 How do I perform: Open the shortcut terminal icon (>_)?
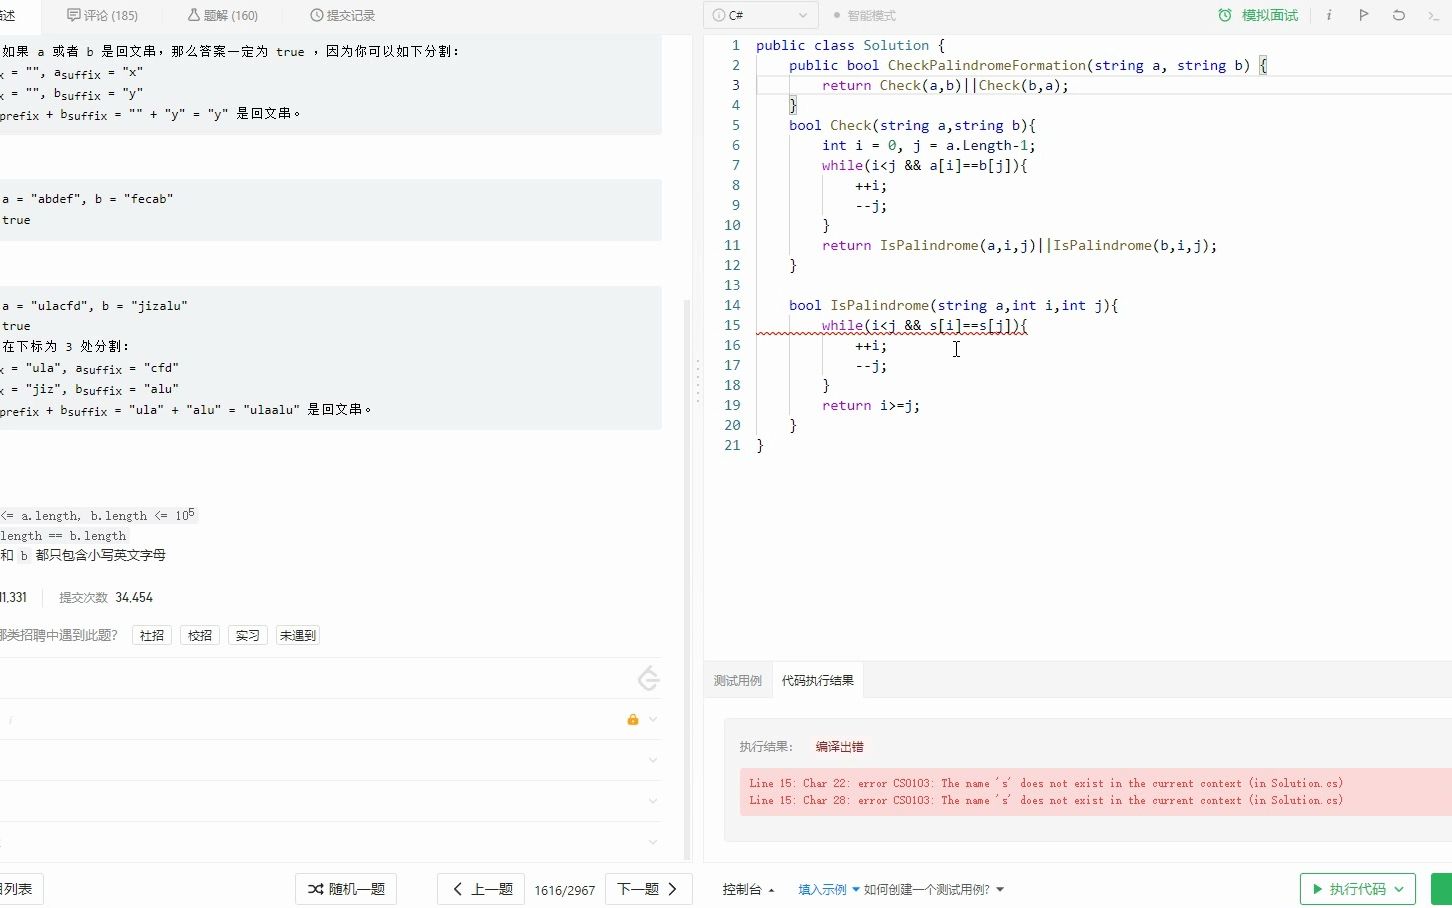(1433, 15)
